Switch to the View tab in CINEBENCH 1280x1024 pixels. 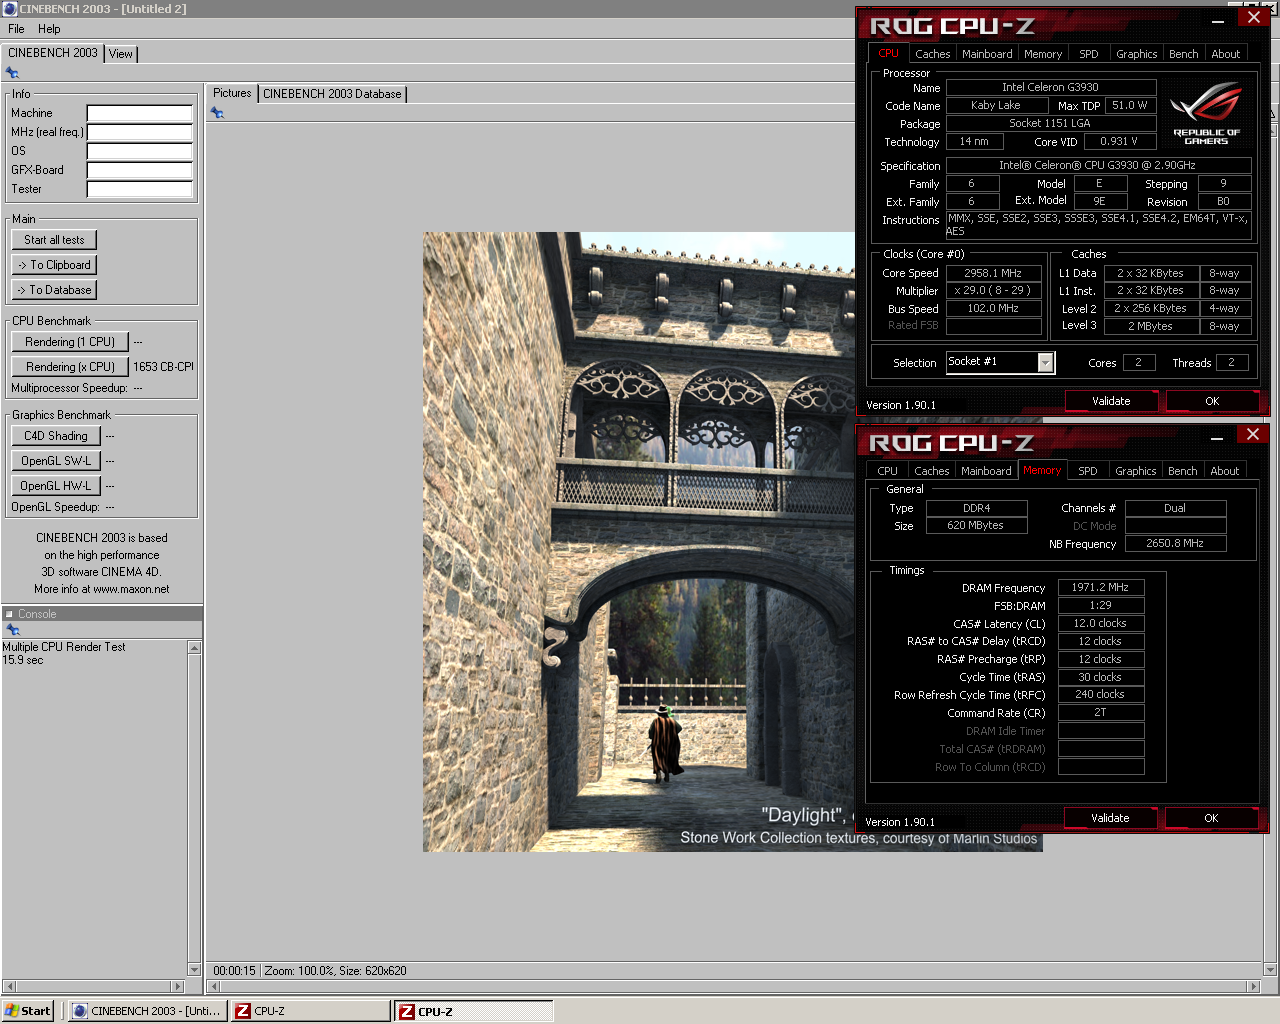tap(121, 54)
